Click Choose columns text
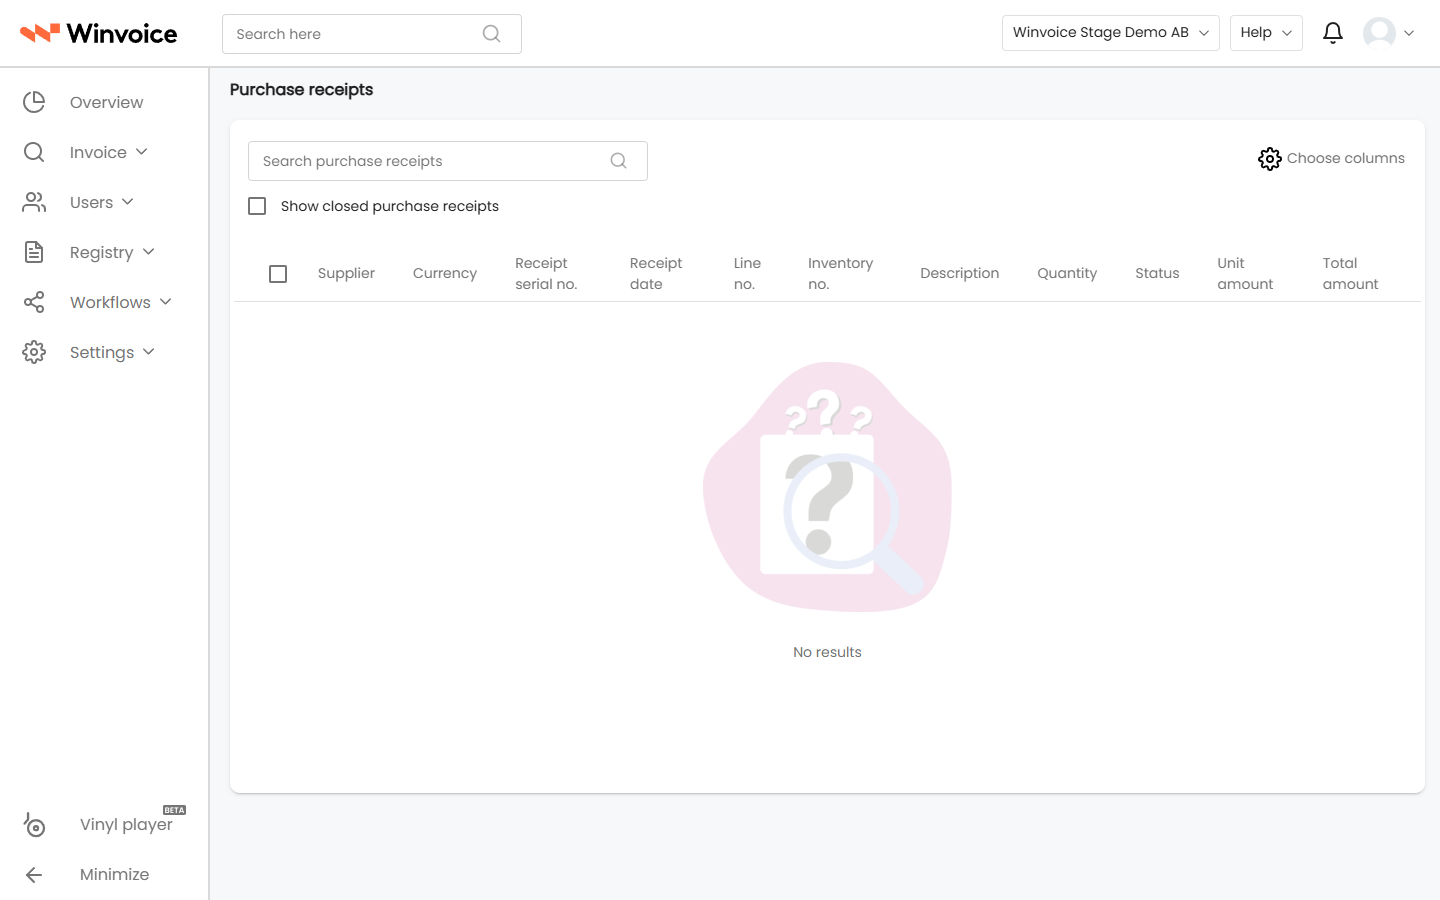The image size is (1440, 900). click(x=1345, y=158)
